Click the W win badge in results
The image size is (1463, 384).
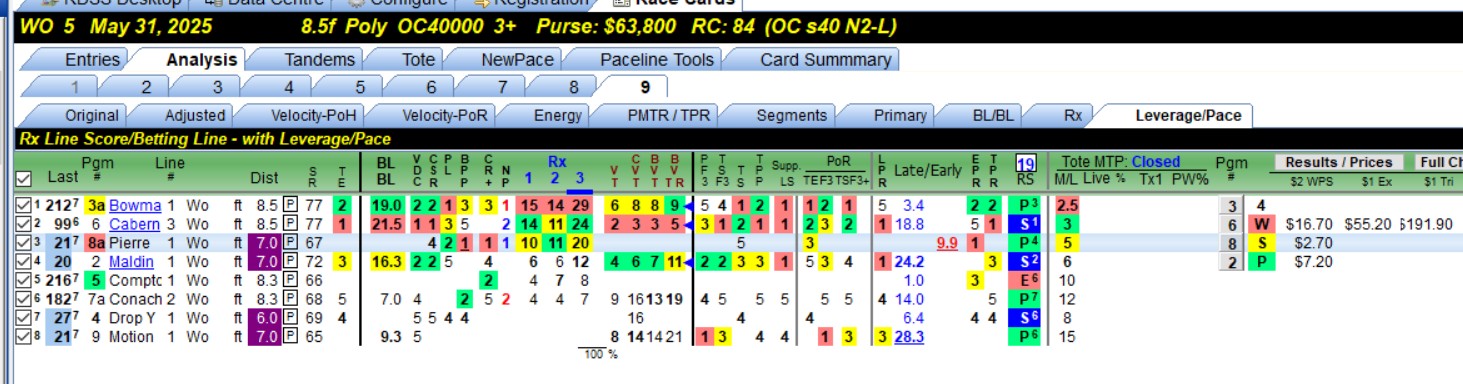coord(1261,224)
